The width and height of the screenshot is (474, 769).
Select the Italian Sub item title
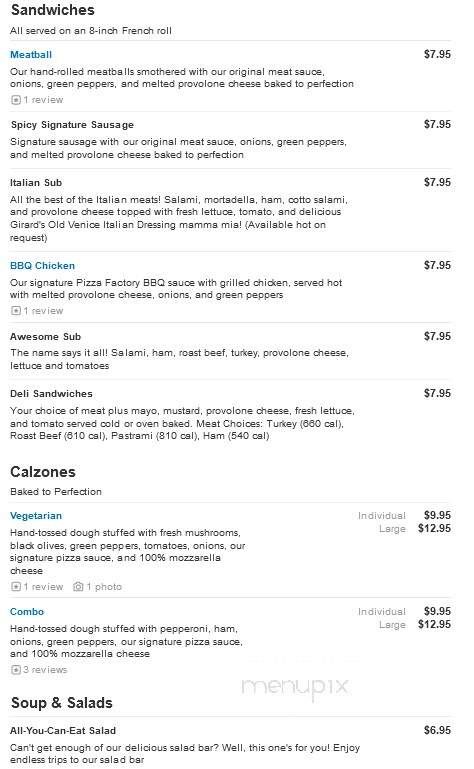(36, 183)
